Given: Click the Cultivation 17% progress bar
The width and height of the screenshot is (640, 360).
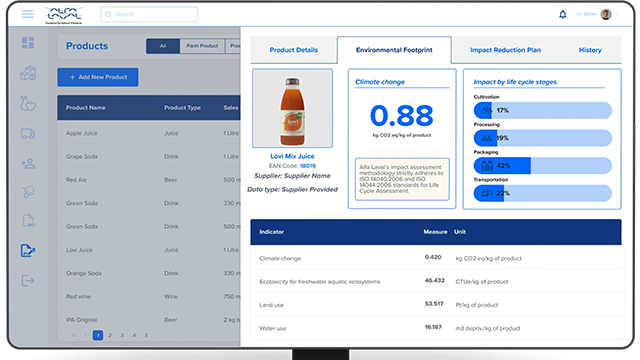Looking at the screenshot, I should [x=542, y=111].
